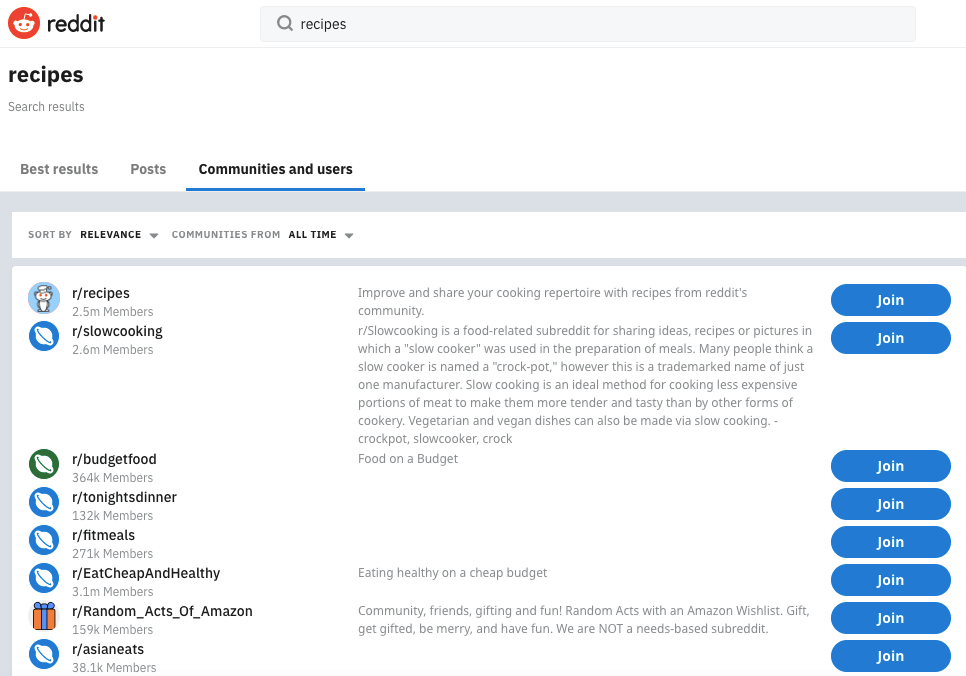Screen dimensions: 966x676
Task: Click the '132k Members' text
Action: coord(113,516)
